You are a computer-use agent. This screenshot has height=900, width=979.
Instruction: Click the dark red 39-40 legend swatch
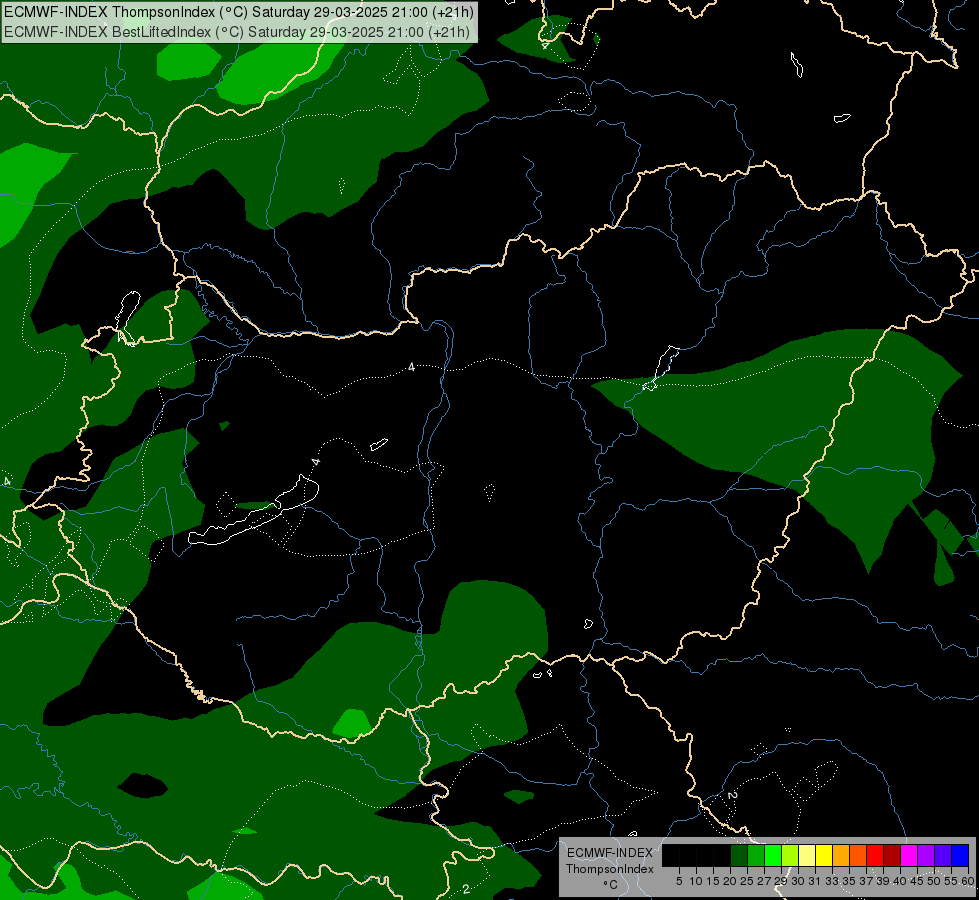[x=892, y=855]
